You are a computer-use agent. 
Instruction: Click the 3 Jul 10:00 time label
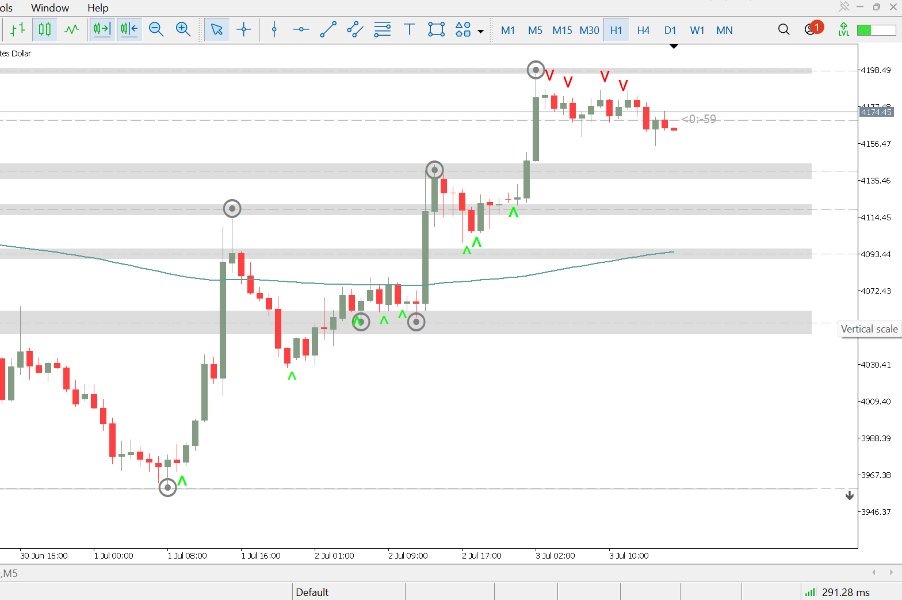(629, 556)
